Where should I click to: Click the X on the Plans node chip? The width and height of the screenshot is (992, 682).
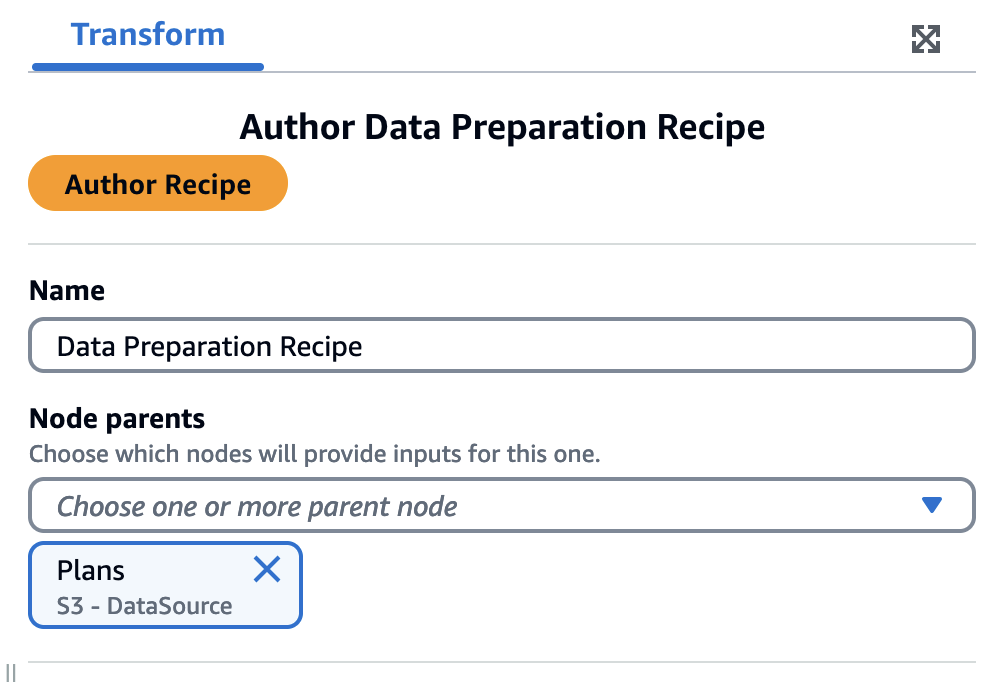[267, 569]
